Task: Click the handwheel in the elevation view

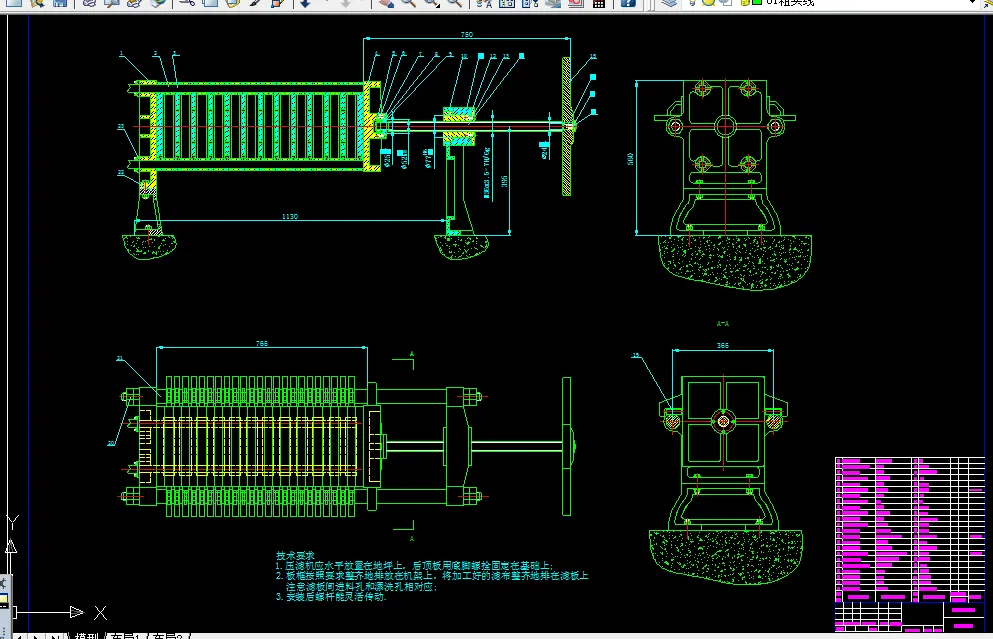Action: coord(567,126)
